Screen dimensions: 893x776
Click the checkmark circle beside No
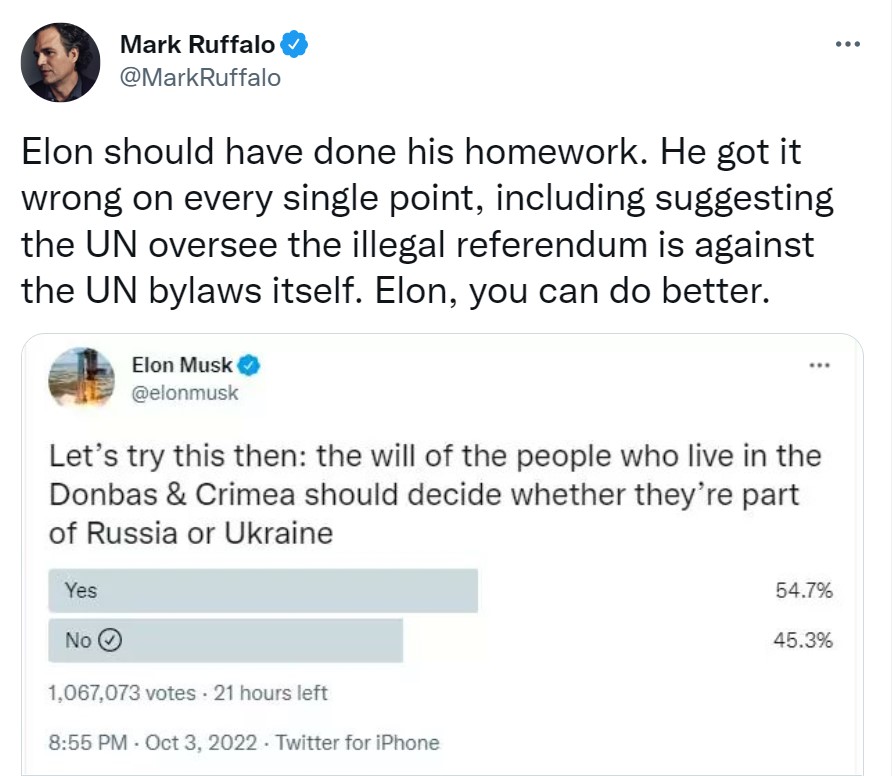point(112,641)
